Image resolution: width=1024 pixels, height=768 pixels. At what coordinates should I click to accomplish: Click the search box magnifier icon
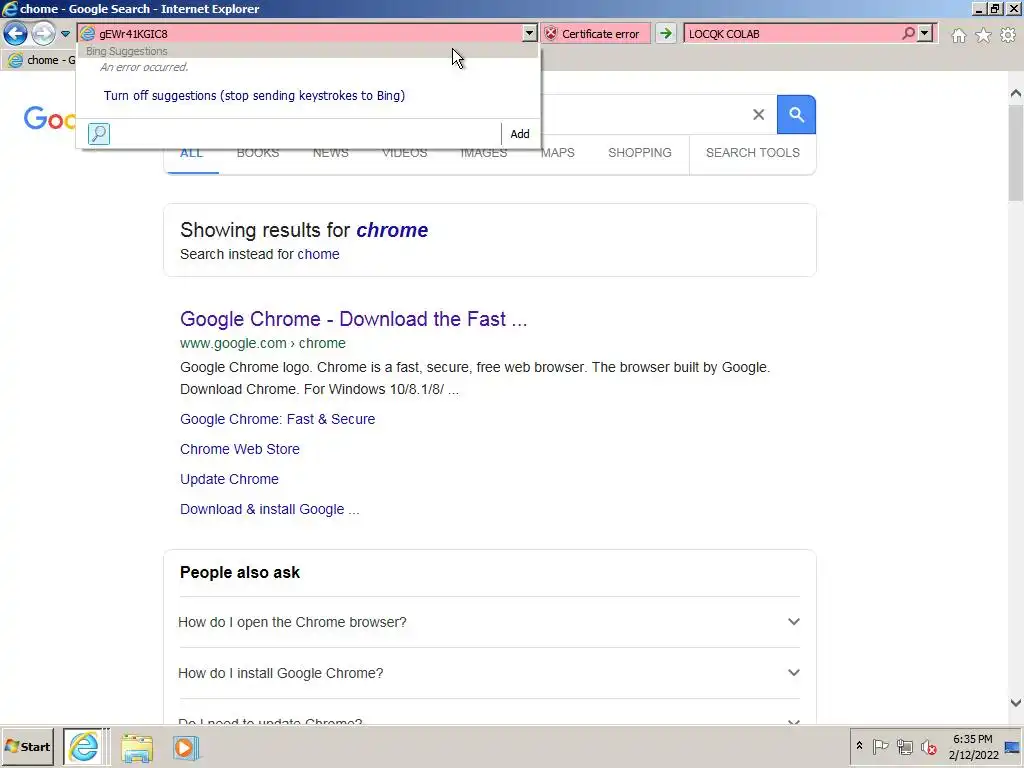point(908,33)
